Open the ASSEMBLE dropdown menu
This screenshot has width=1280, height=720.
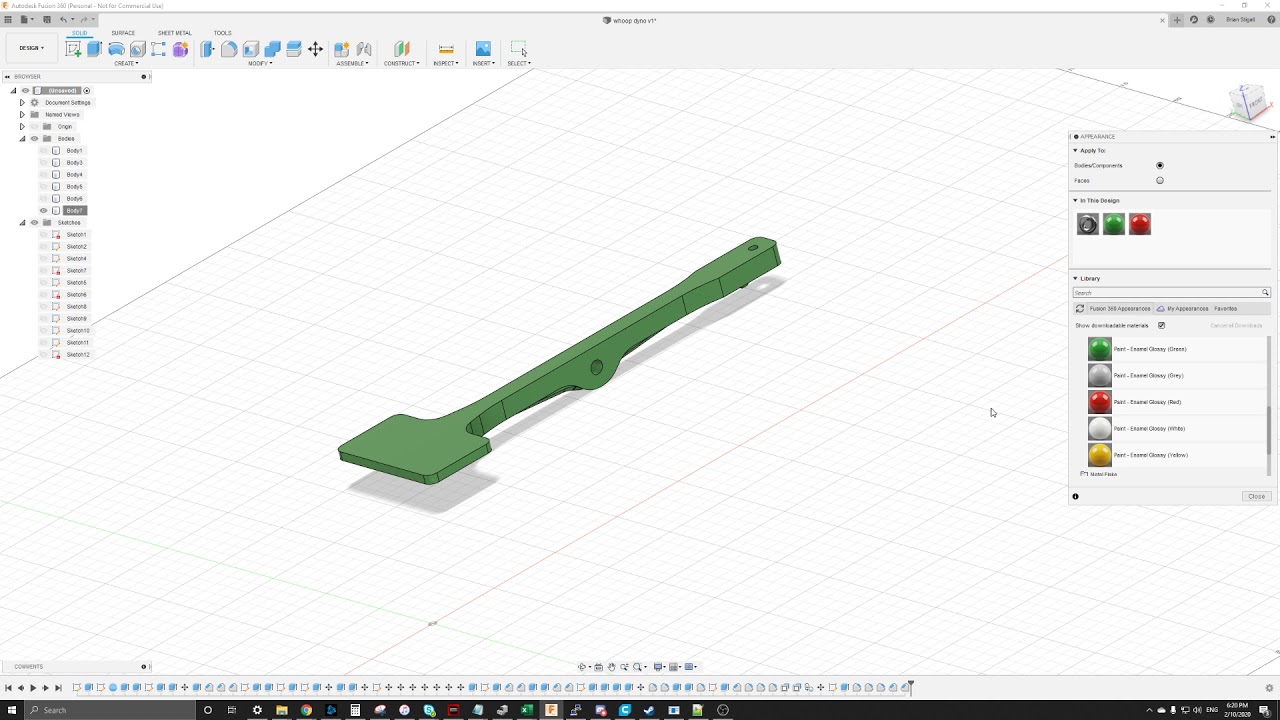(352, 63)
